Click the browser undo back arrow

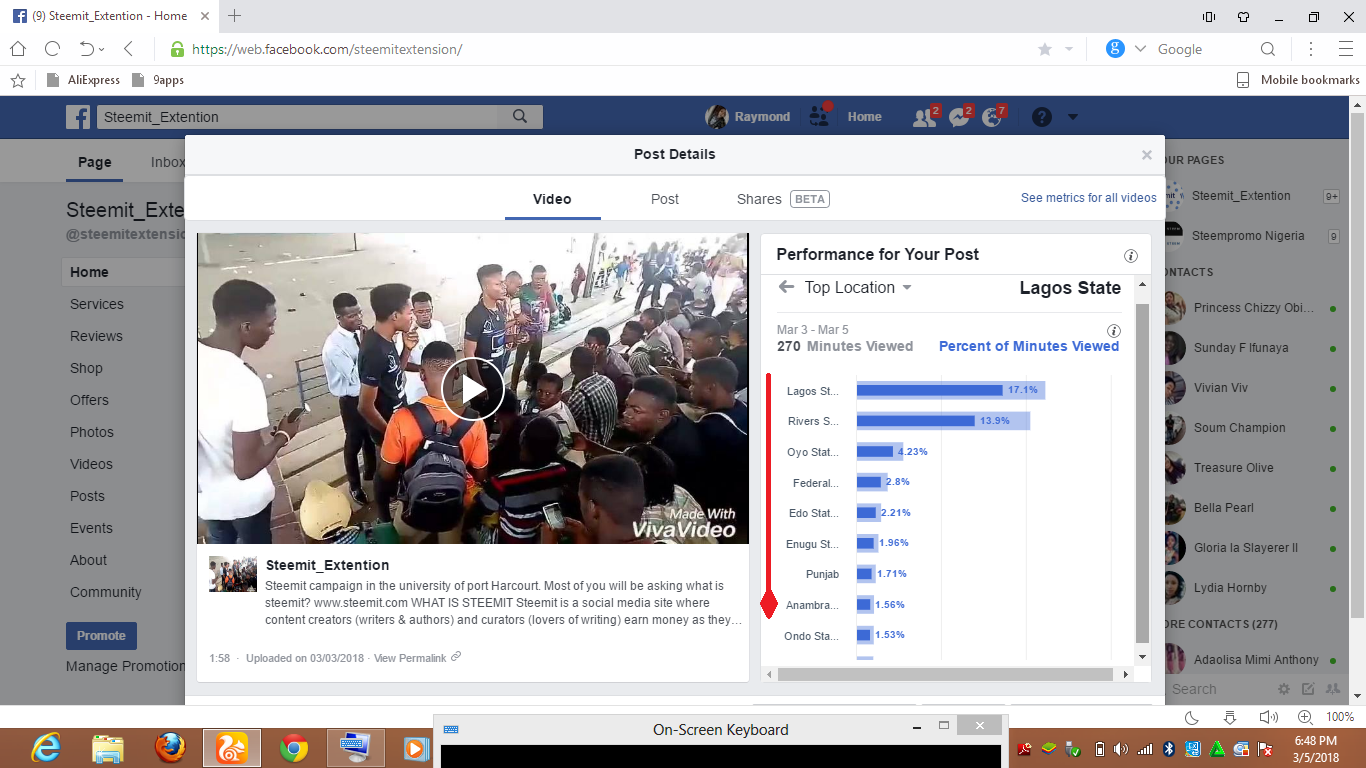[x=87, y=49]
